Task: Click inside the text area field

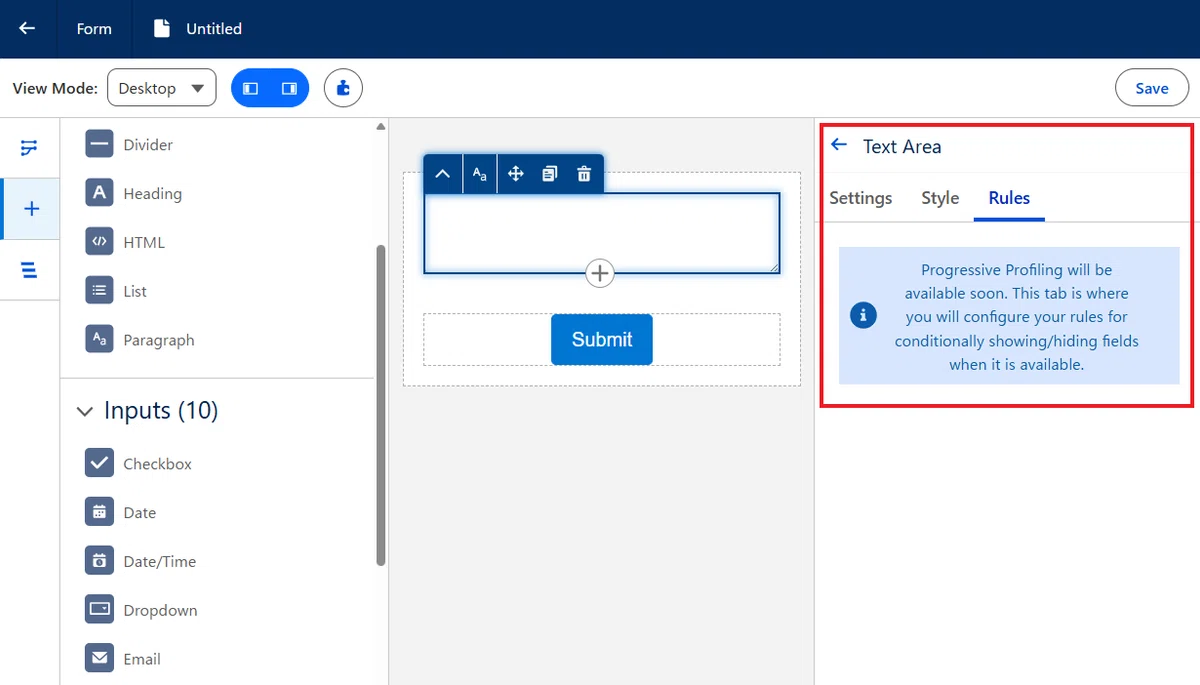Action: pyautogui.click(x=601, y=232)
